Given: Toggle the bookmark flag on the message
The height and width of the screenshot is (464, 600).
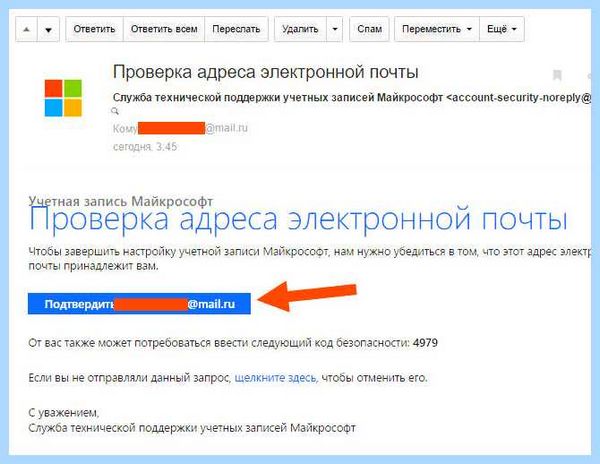Looking at the screenshot, I should tap(557, 75).
